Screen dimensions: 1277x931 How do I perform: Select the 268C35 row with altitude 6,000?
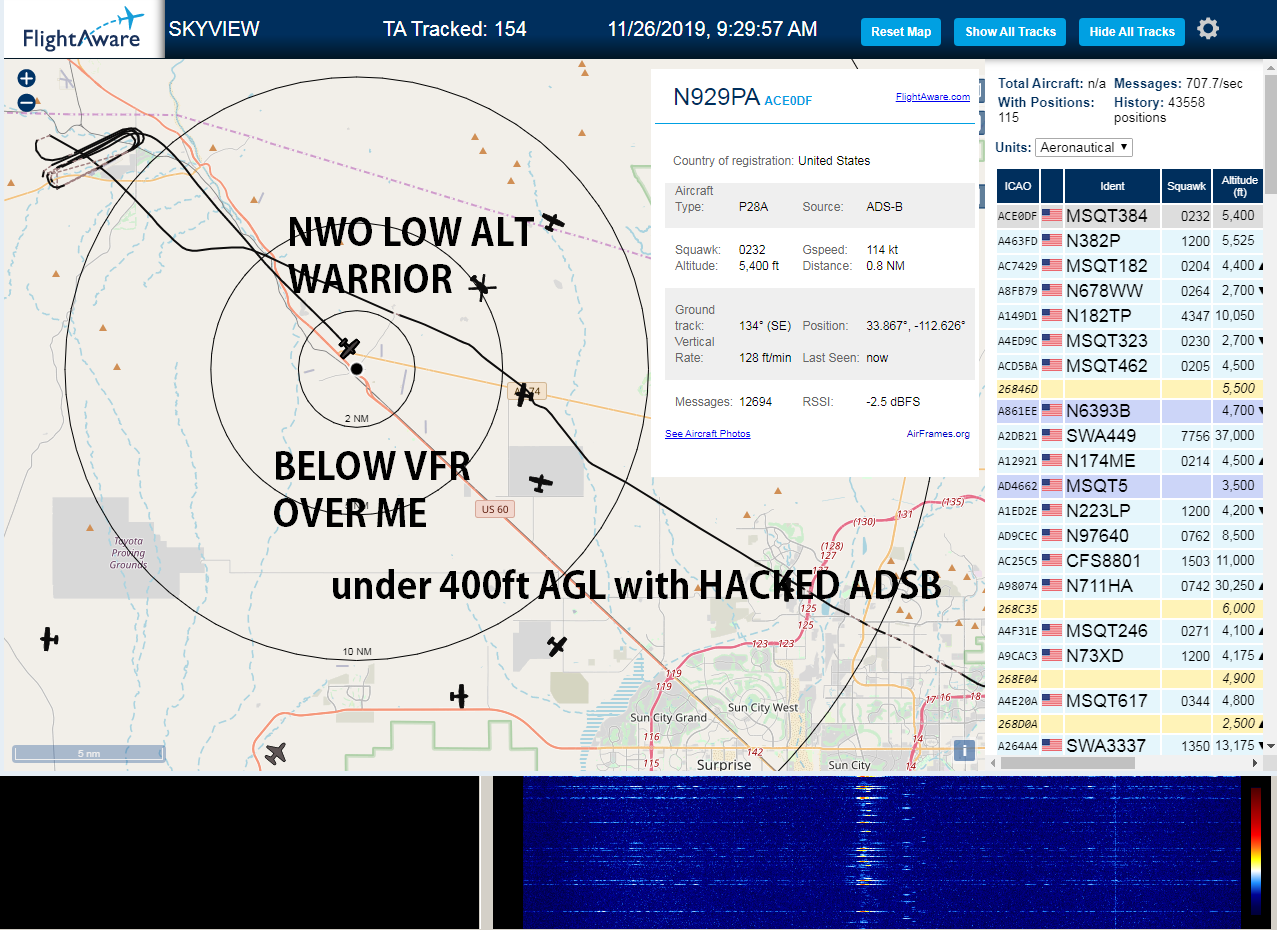(x=1130, y=609)
